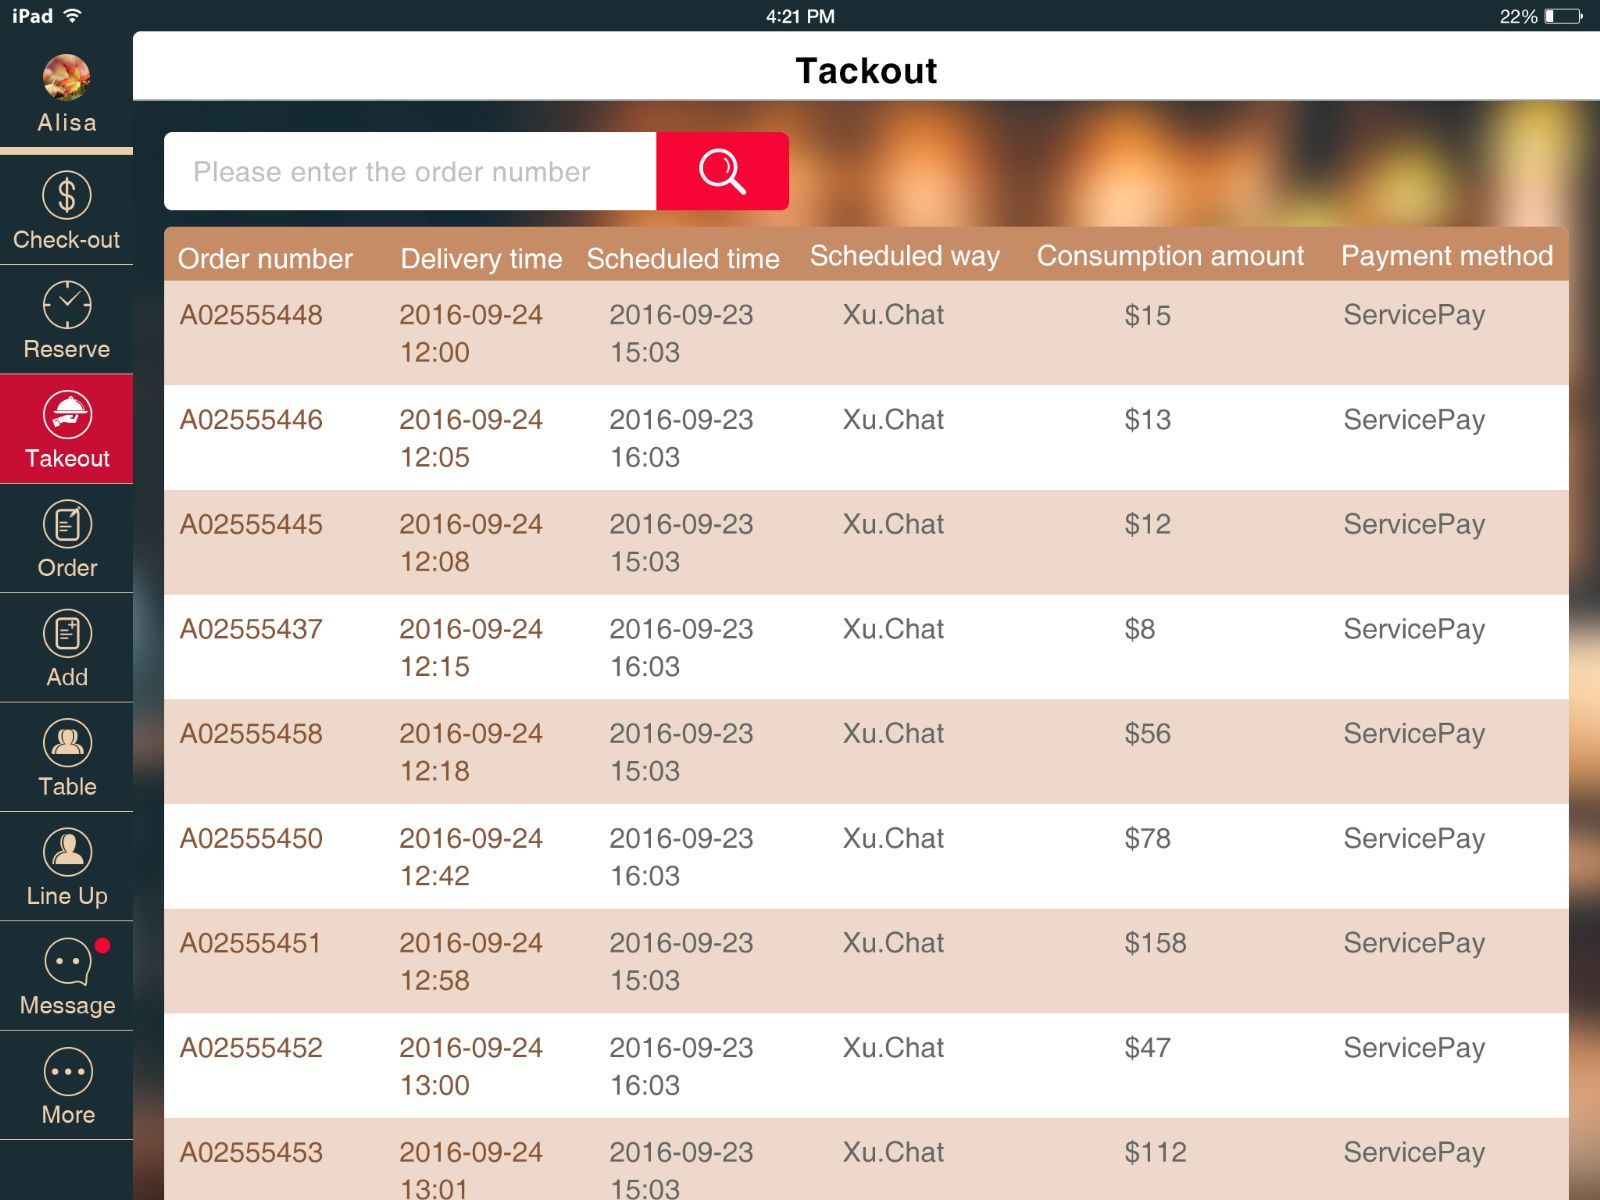1600x1200 pixels.
Task: Open the Reserve clock icon
Action: (66, 305)
